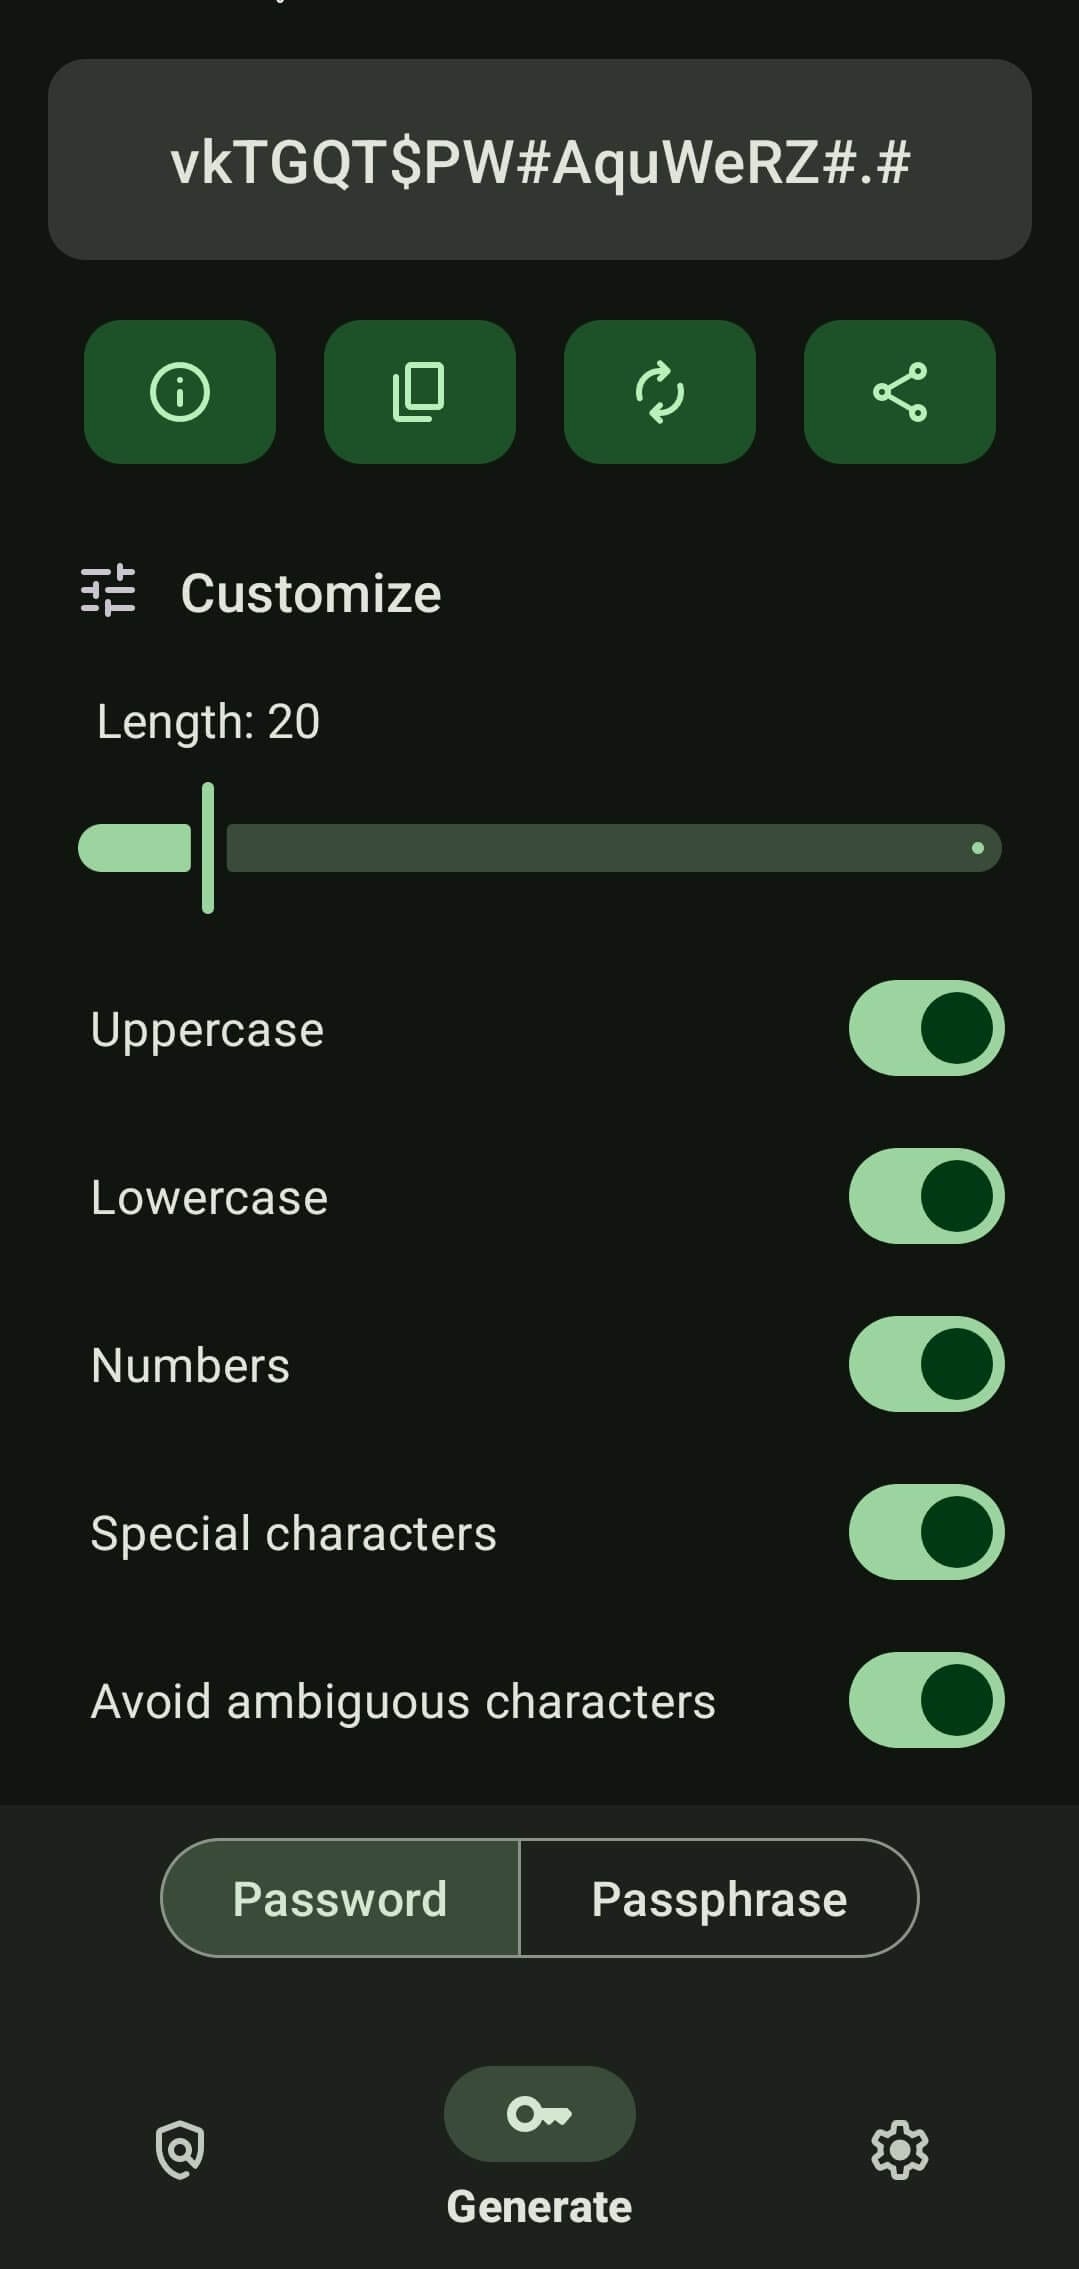Image resolution: width=1079 pixels, height=2269 pixels.
Task: Switch to Passphrase mode
Action: [x=719, y=1898]
